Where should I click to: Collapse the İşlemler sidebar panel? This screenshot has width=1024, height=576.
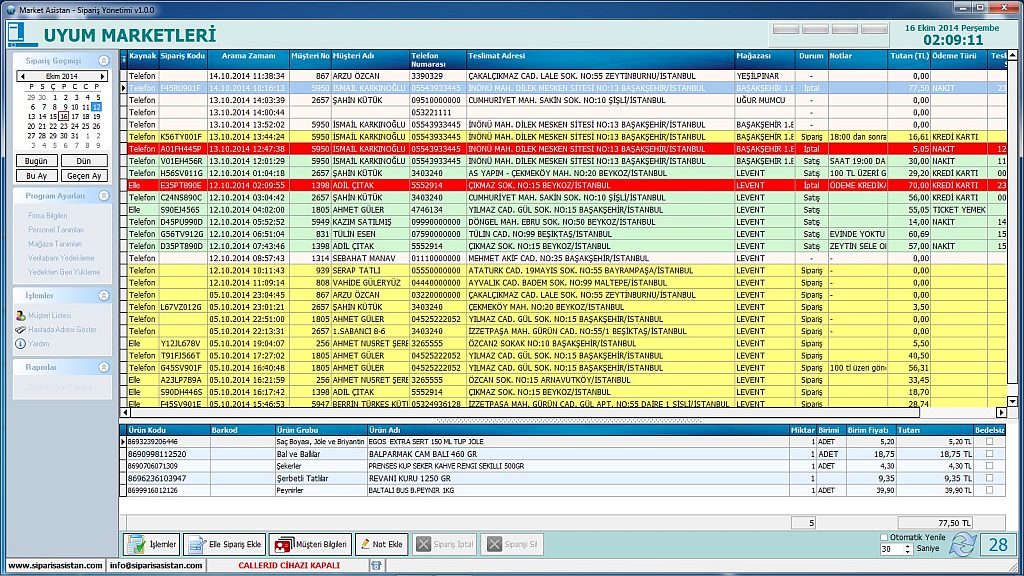[x=103, y=296]
